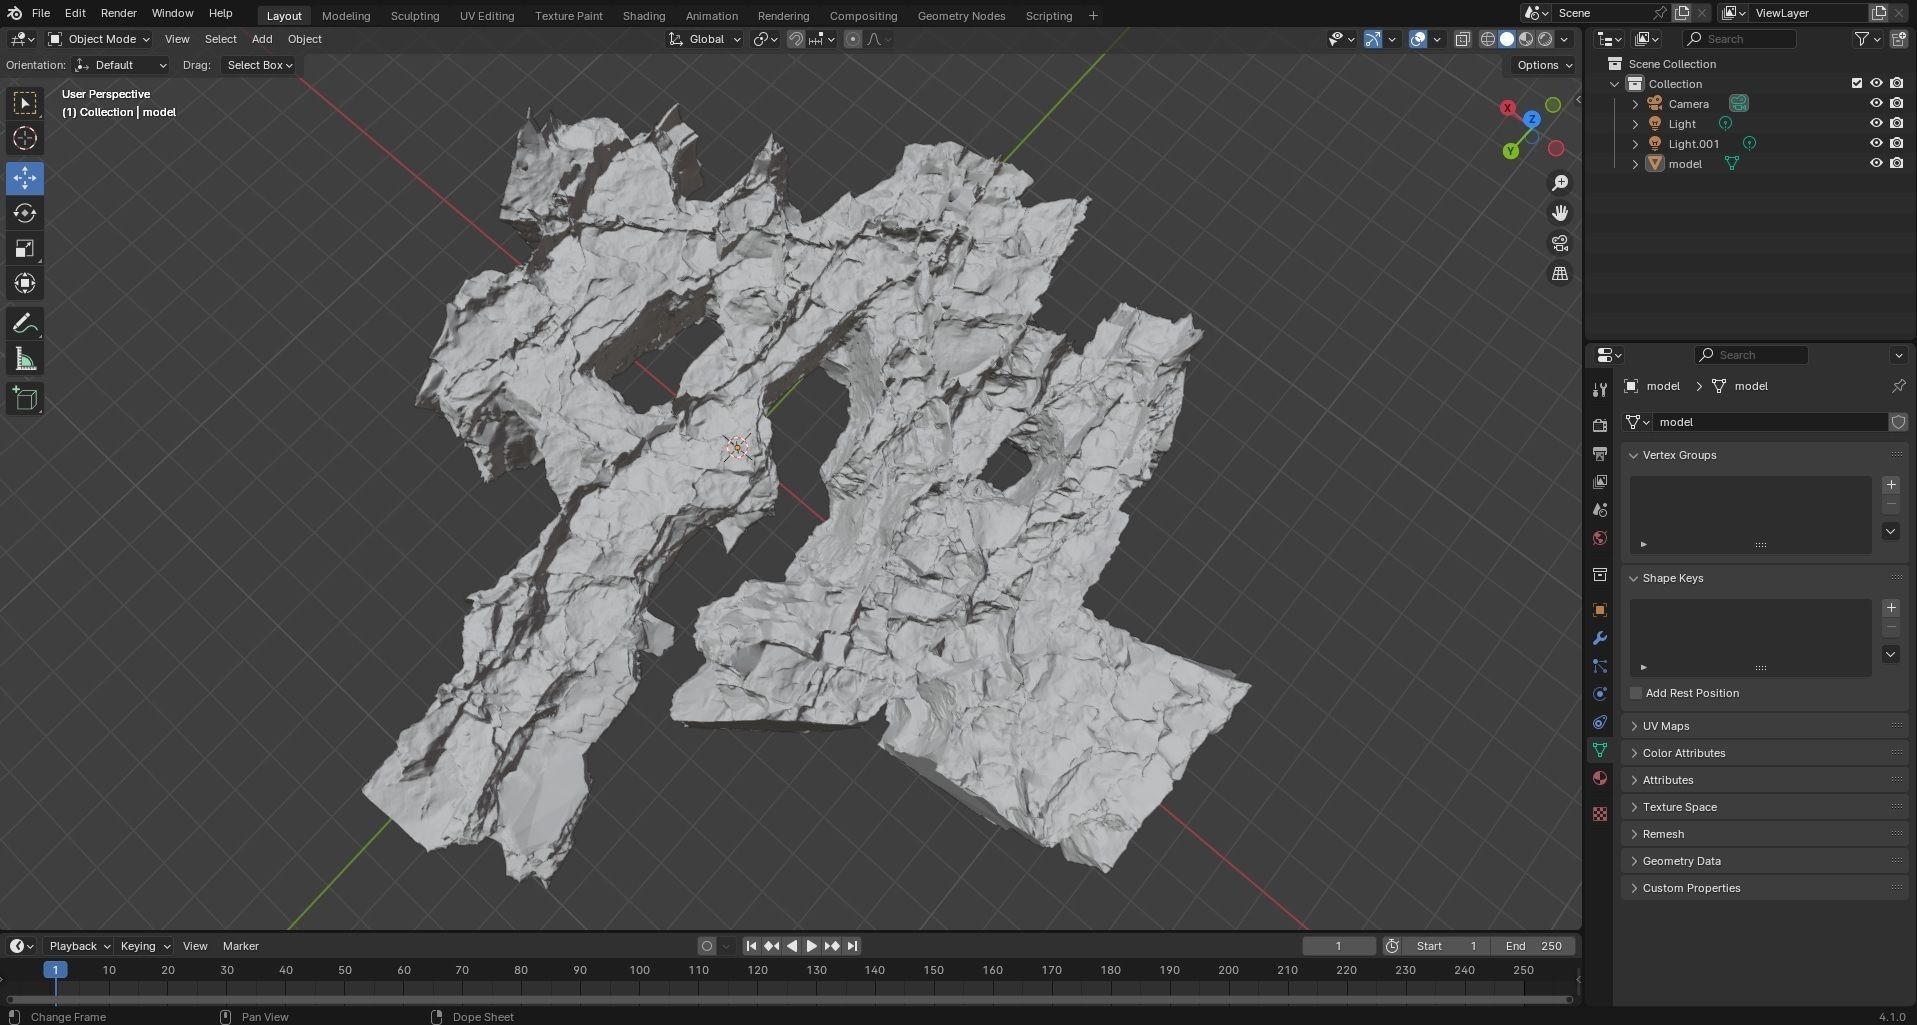
Task: Open the Object Mode dropdown
Action: tap(99, 39)
